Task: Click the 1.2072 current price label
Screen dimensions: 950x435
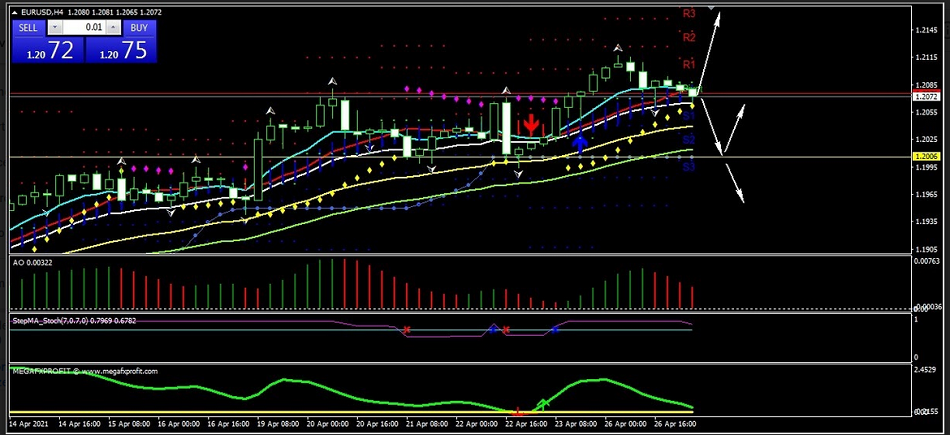Action: [x=926, y=96]
